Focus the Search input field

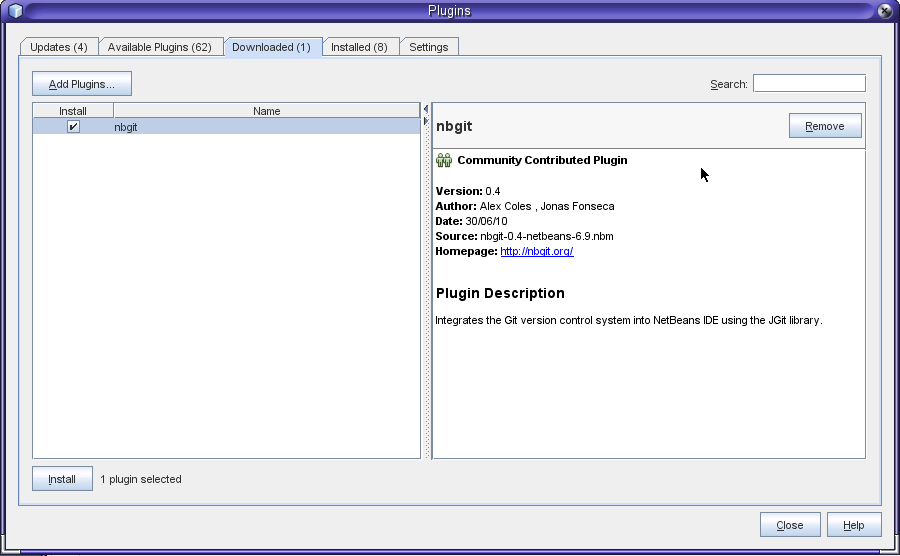coord(809,83)
